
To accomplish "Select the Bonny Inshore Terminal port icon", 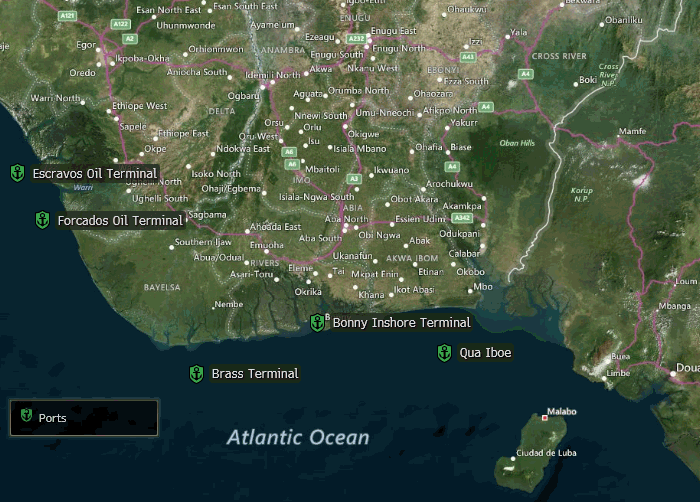I will coord(317,323).
